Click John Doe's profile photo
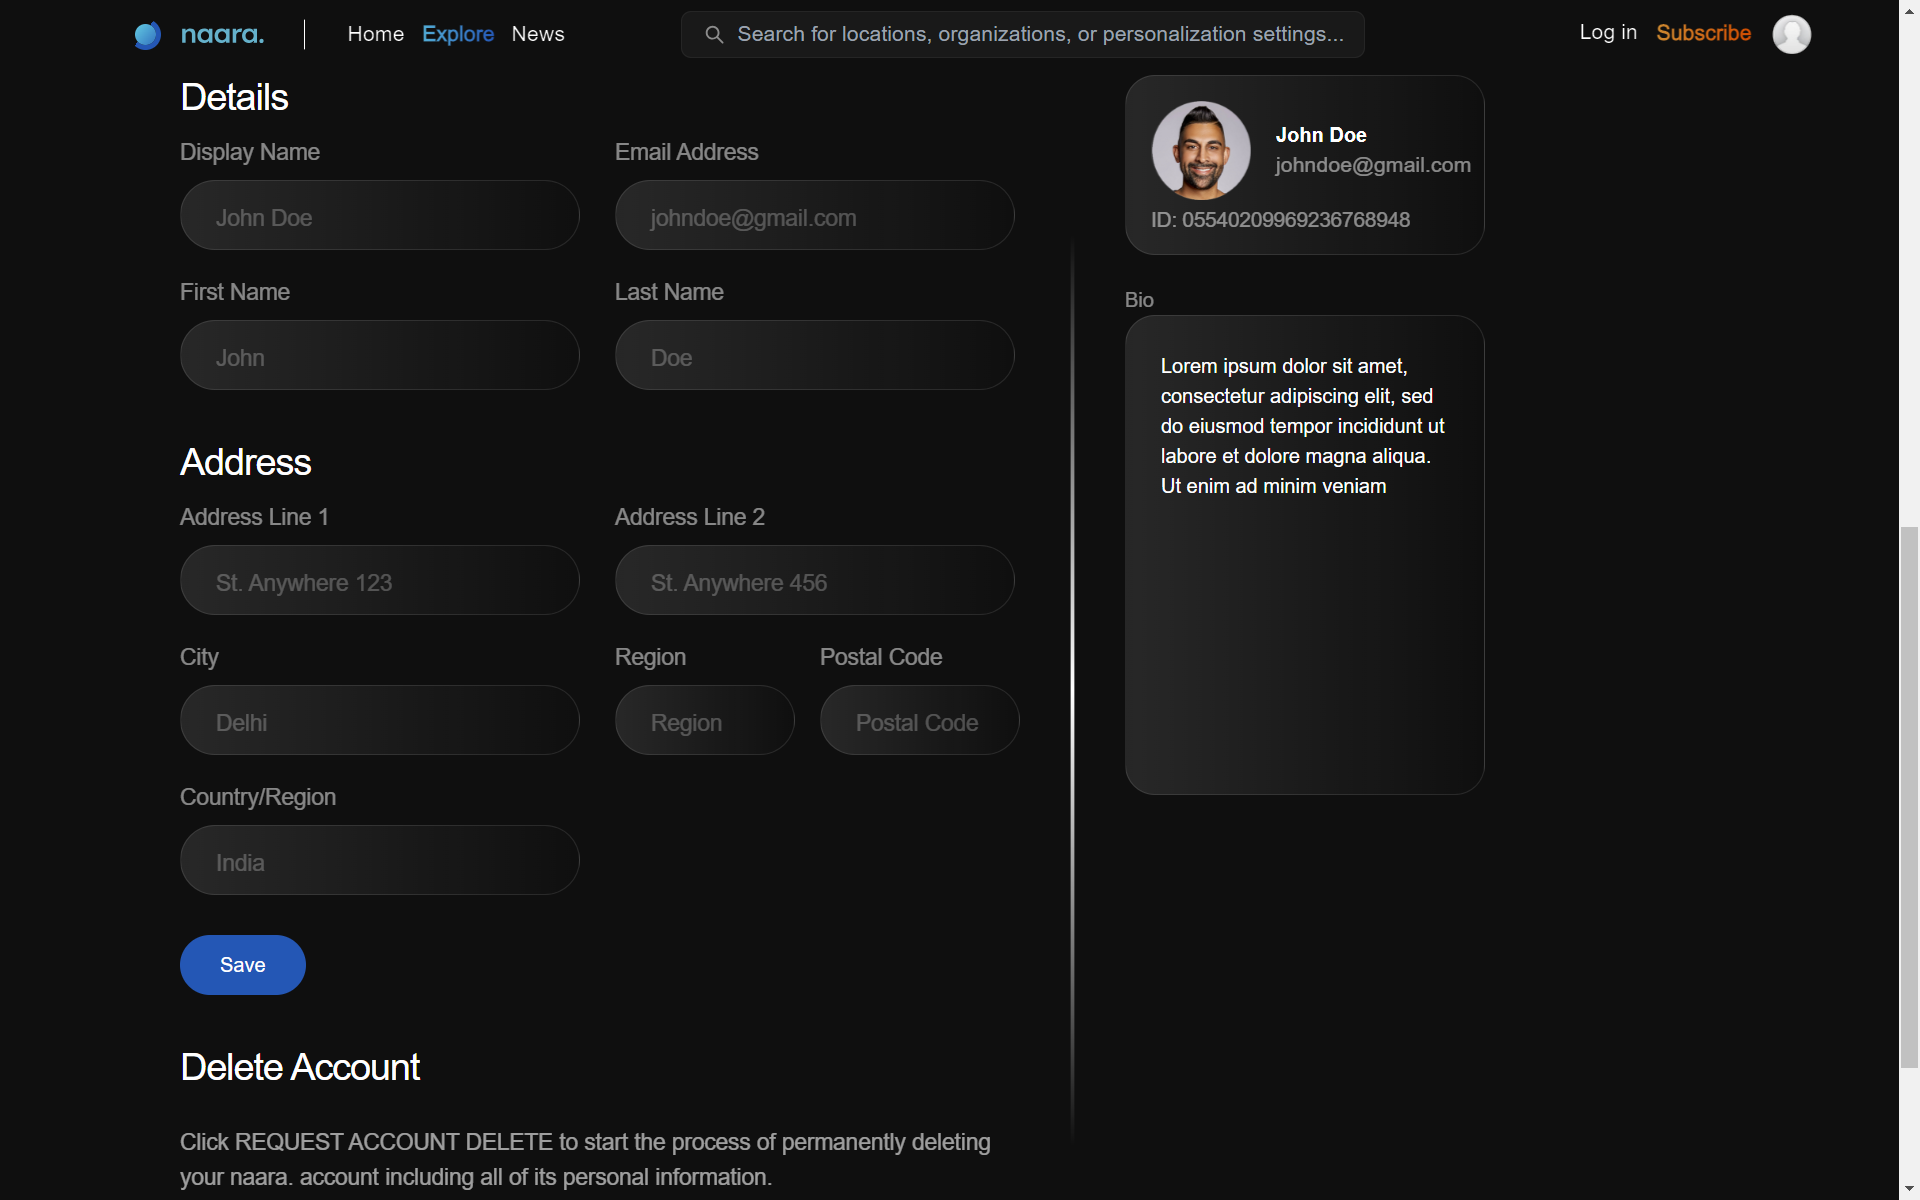Image resolution: width=1920 pixels, height=1200 pixels. [1200, 150]
